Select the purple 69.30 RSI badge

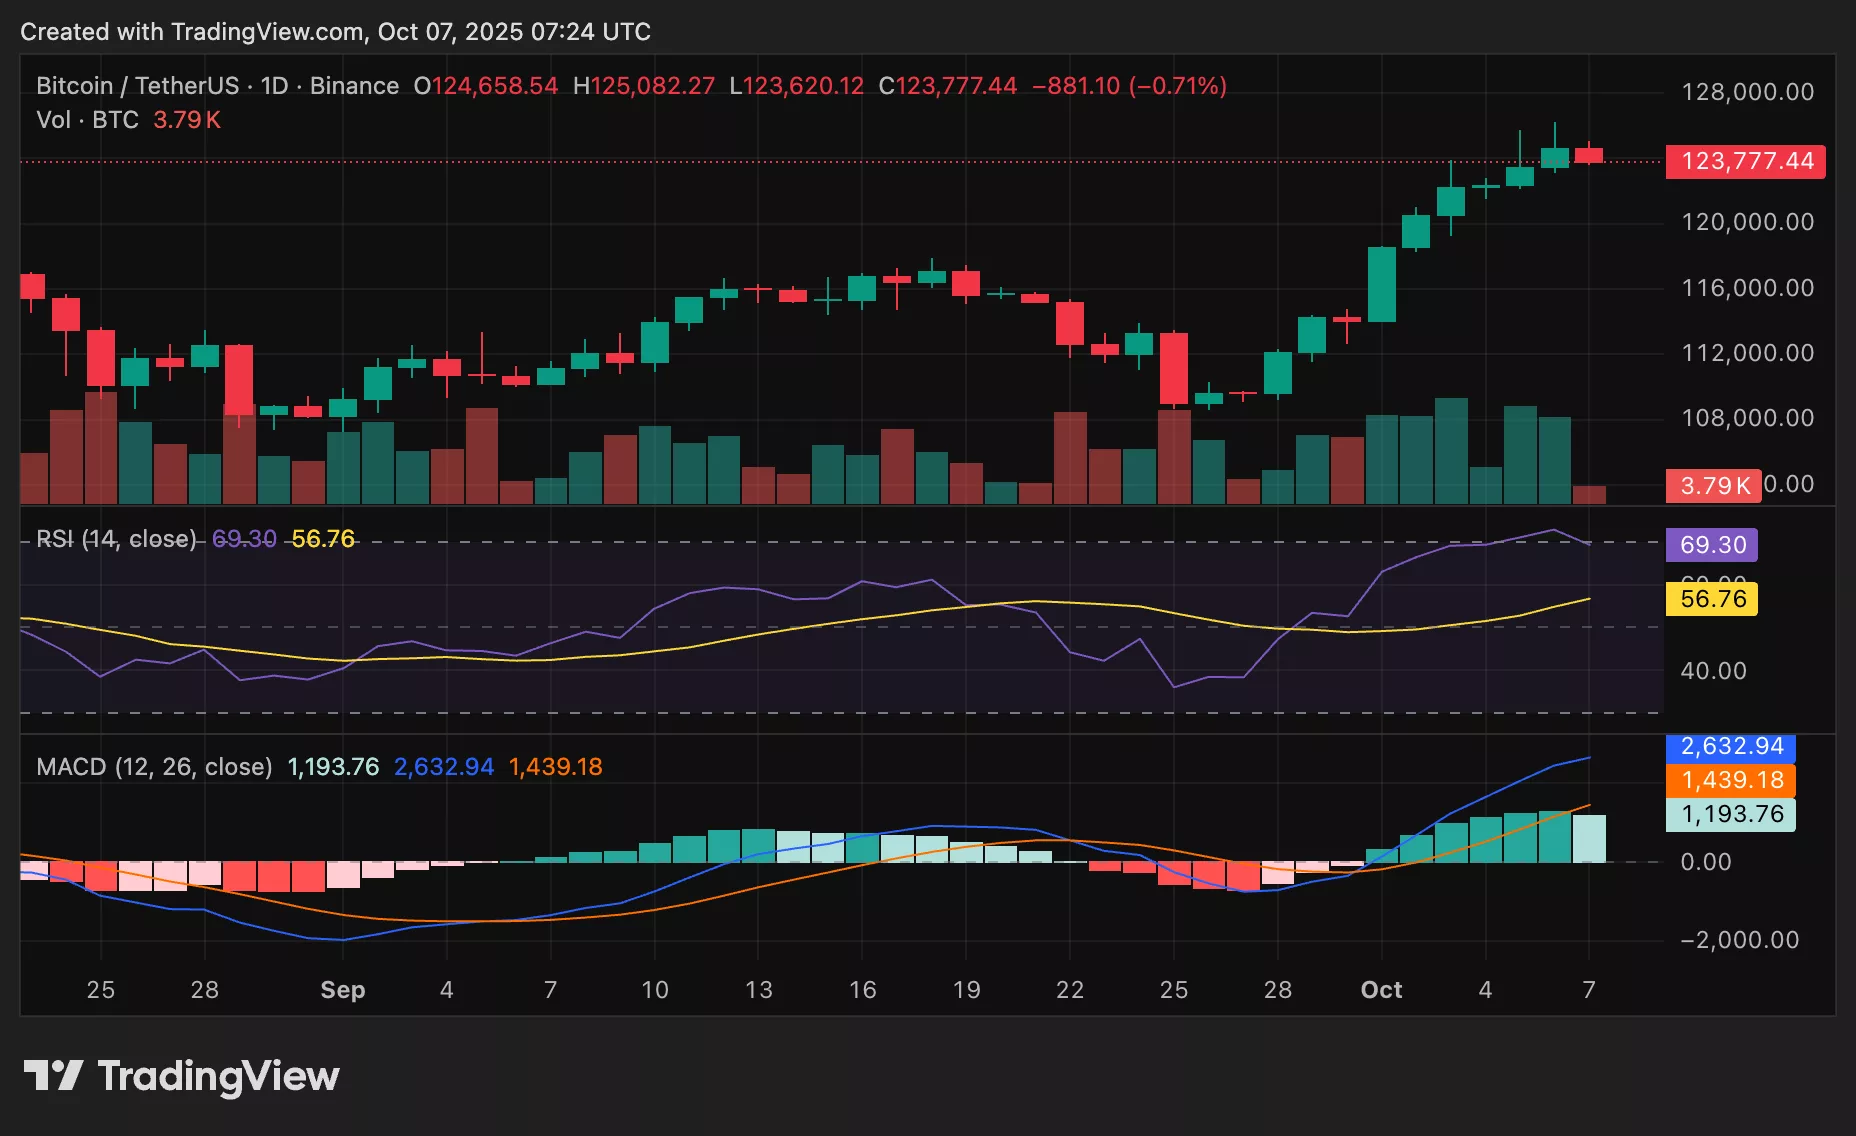(x=1711, y=545)
